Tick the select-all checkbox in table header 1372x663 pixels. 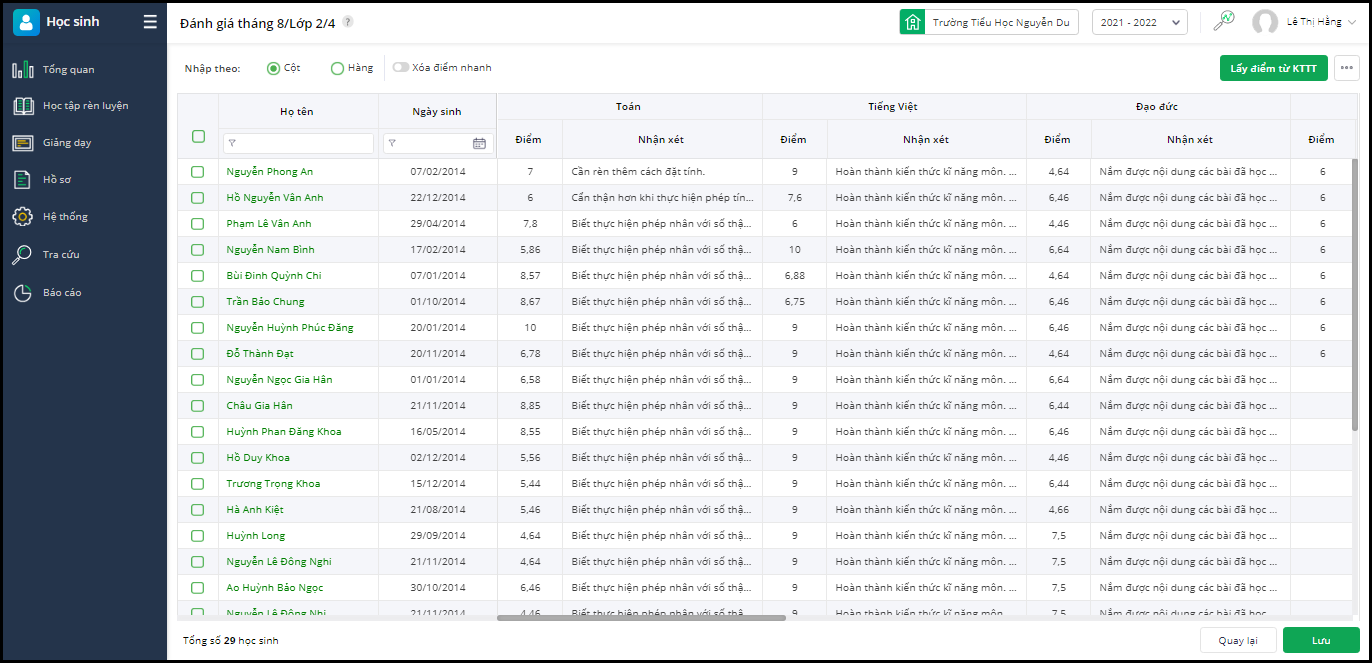click(x=198, y=137)
